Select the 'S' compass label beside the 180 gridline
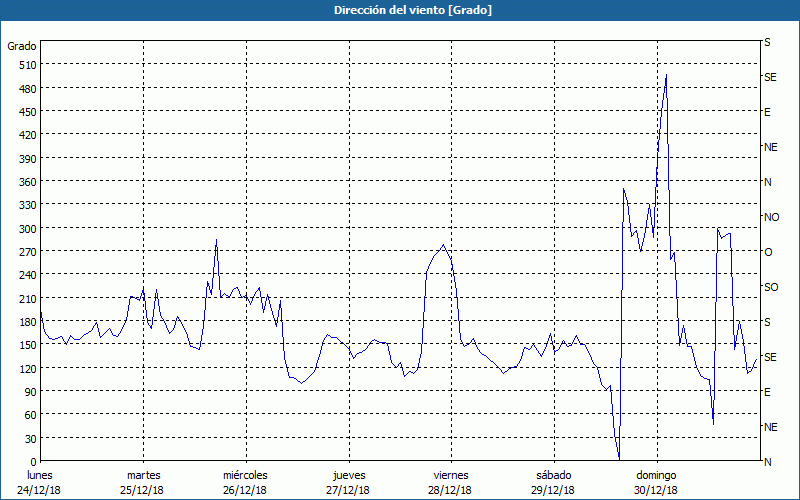The height and width of the screenshot is (500, 800). point(767,322)
